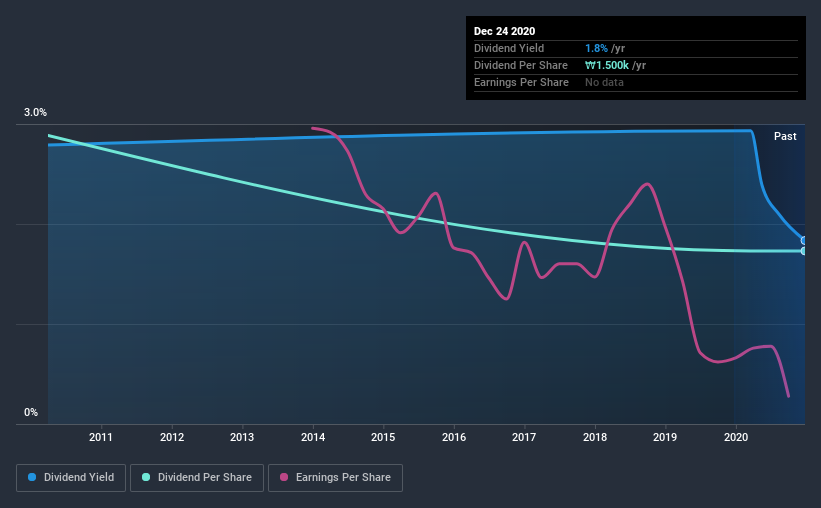Toggle the Dividend Per Share legend button

(197, 478)
